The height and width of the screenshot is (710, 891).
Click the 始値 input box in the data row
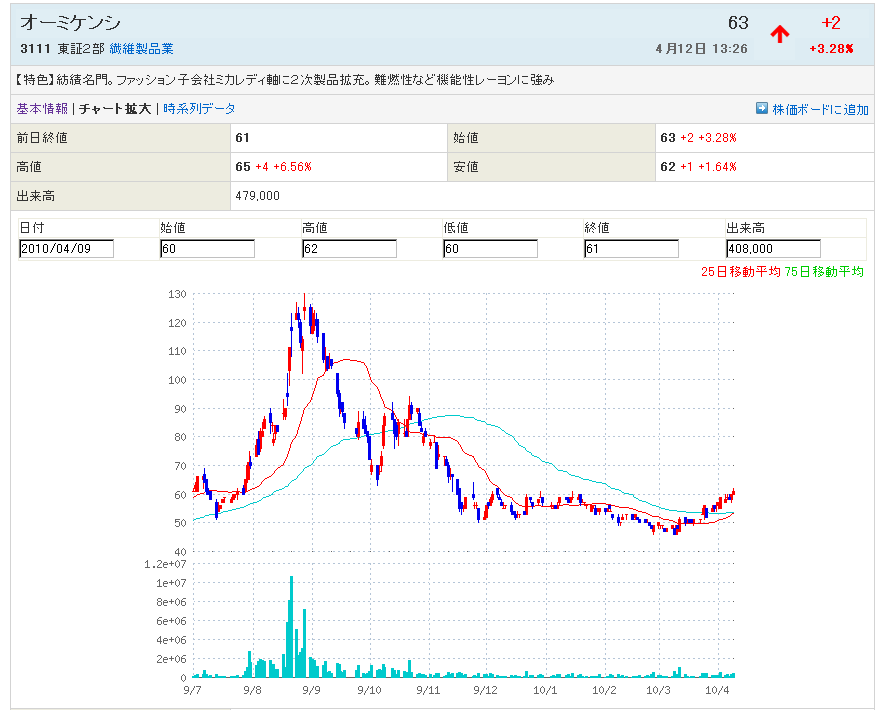pos(207,249)
